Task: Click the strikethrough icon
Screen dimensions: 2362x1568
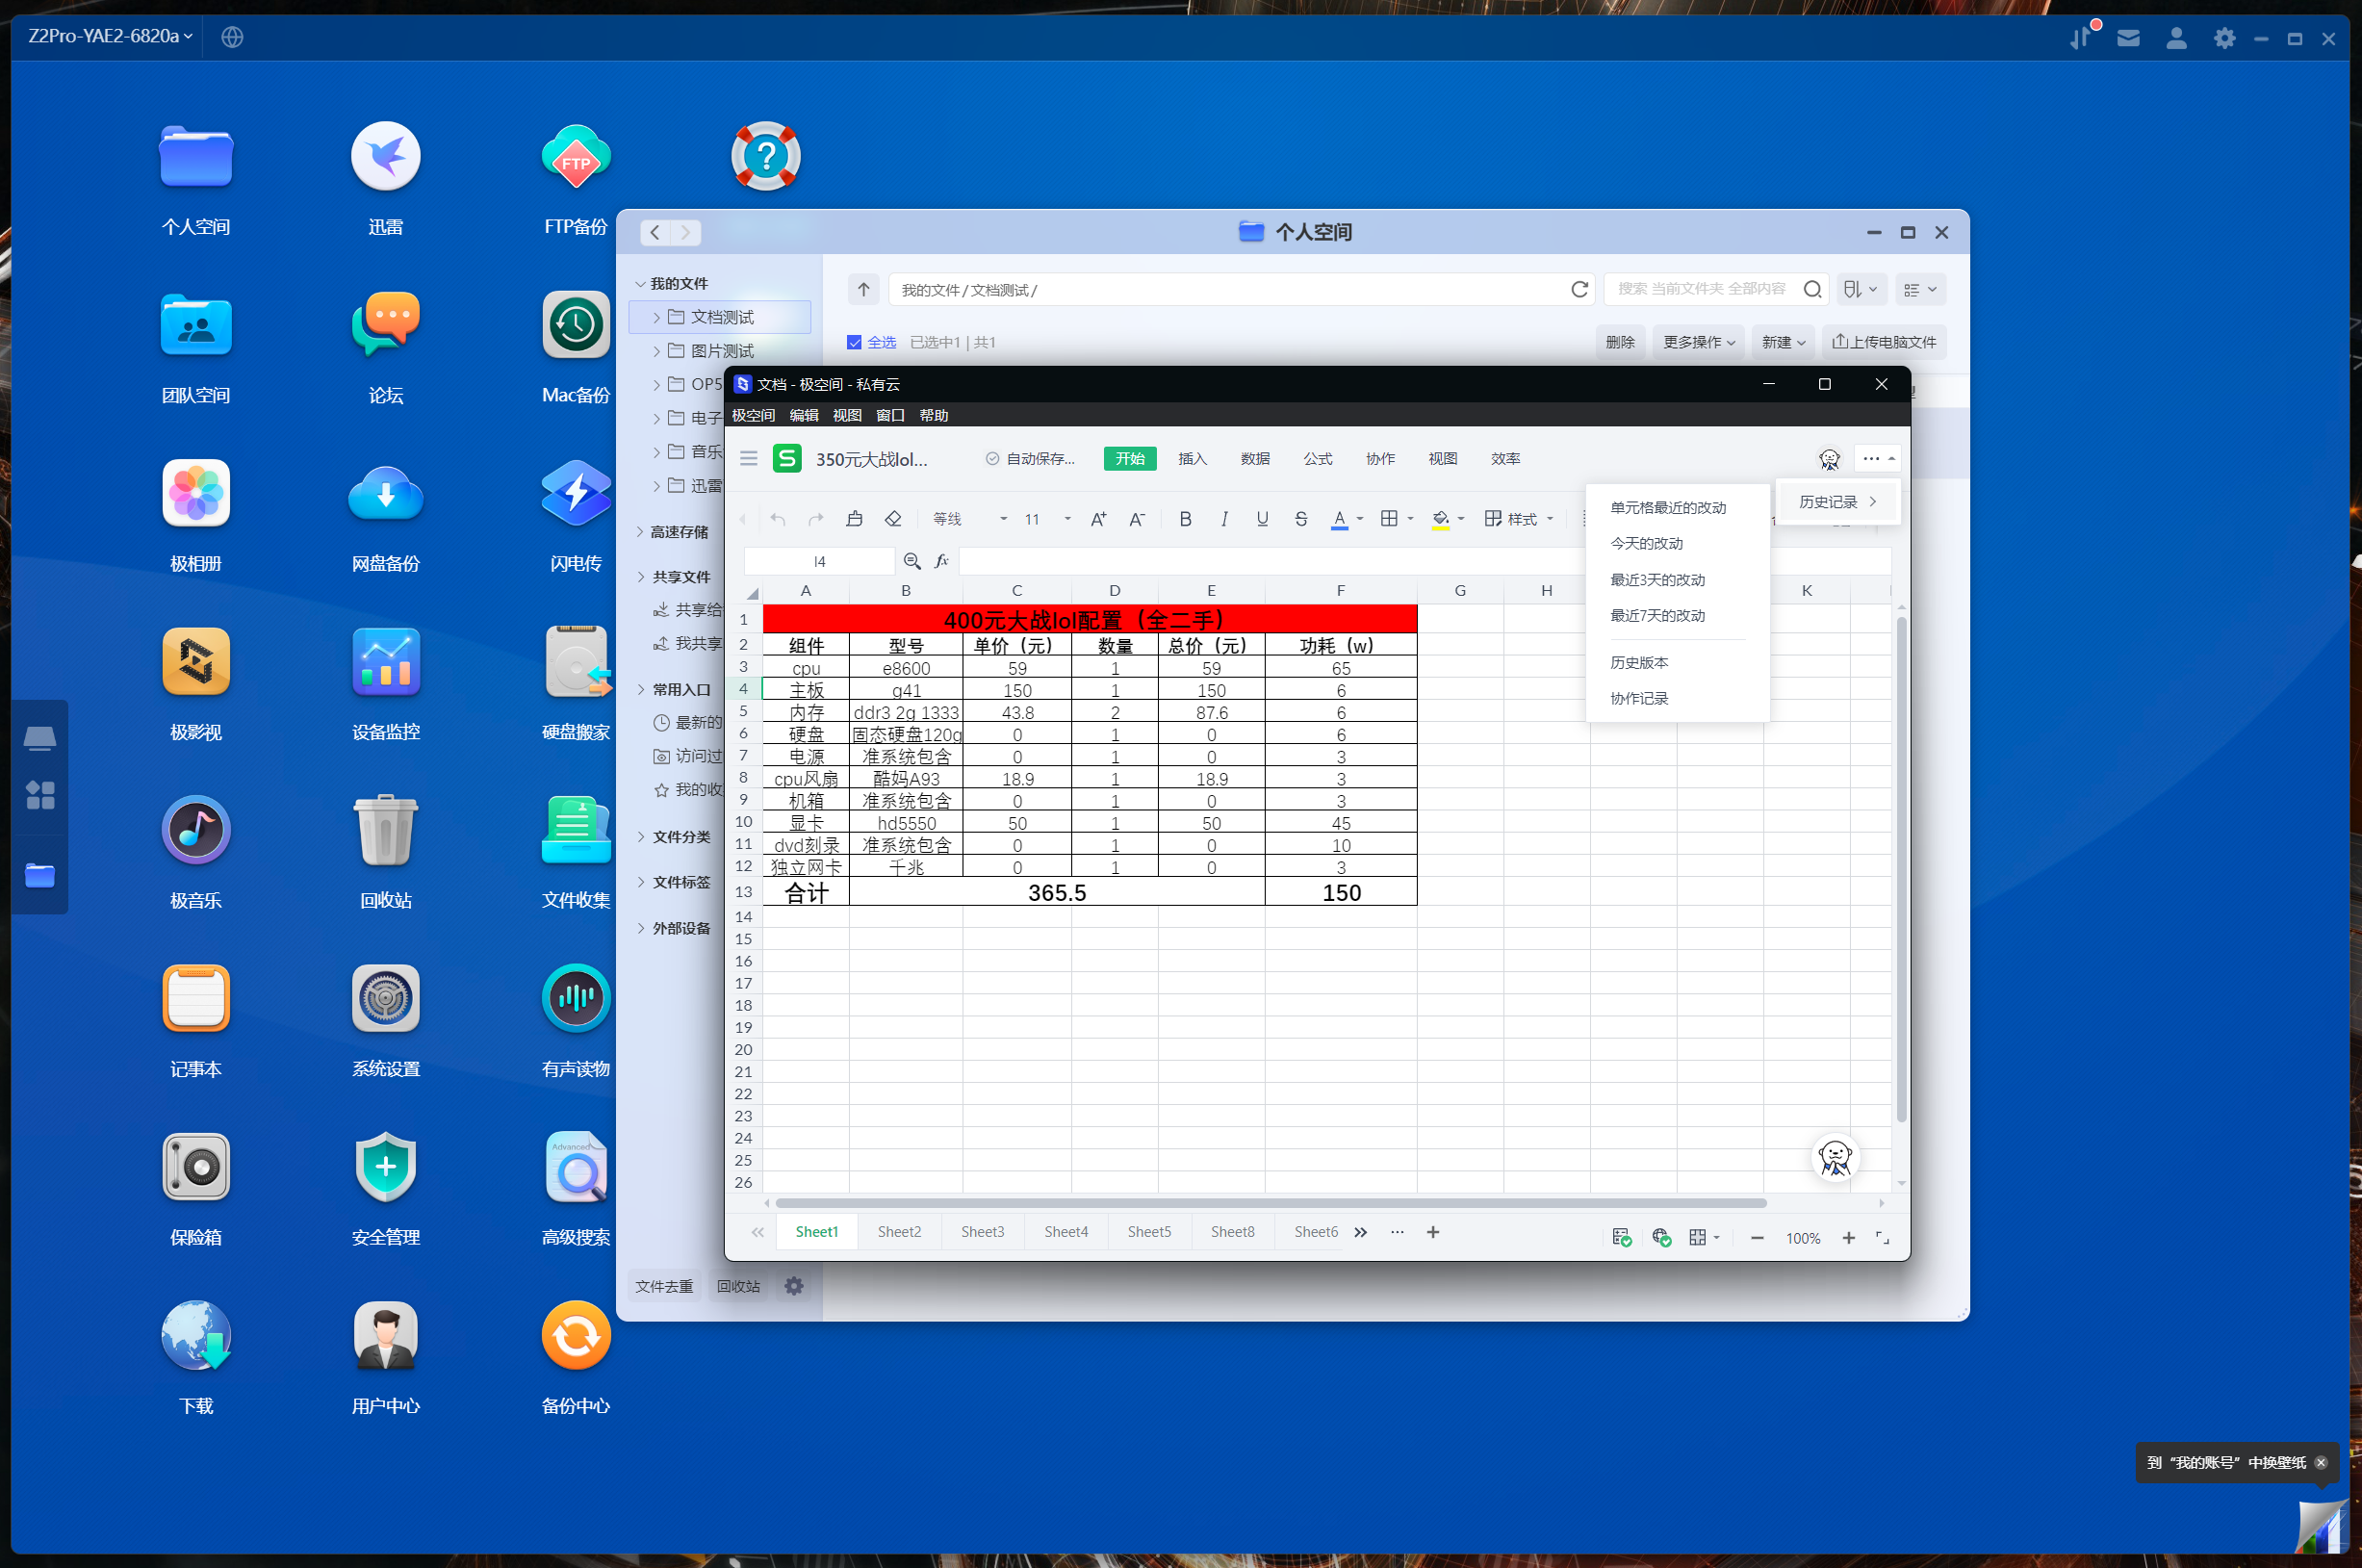Action: pyautogui.click(x=1301, y=519)
